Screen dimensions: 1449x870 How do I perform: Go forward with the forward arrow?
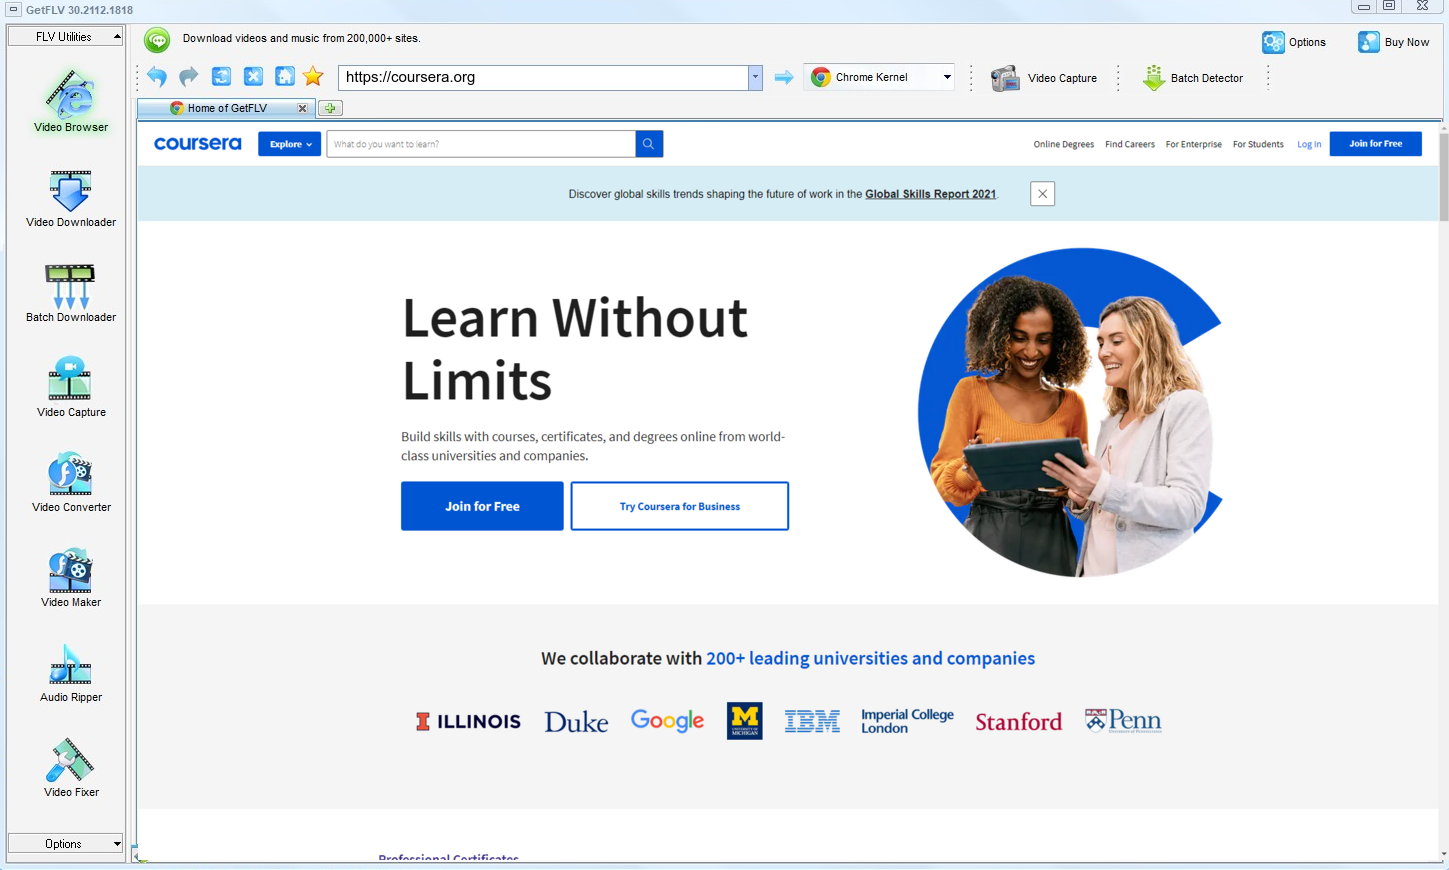click(189, 77)
